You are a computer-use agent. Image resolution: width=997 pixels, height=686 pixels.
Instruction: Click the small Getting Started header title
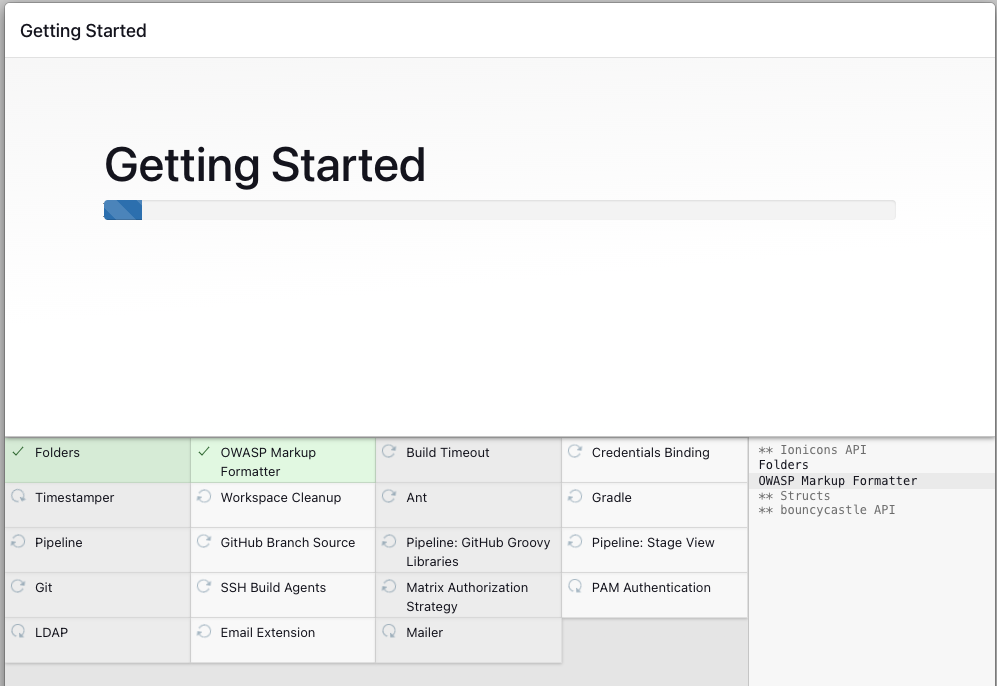(x=83, y=31)
